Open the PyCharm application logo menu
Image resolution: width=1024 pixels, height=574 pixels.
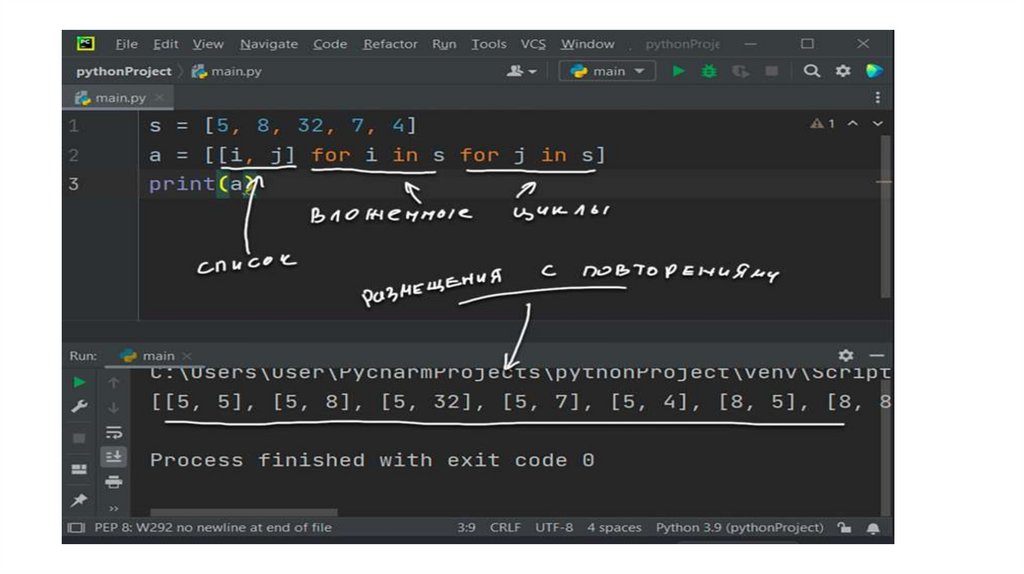[86, 44]
